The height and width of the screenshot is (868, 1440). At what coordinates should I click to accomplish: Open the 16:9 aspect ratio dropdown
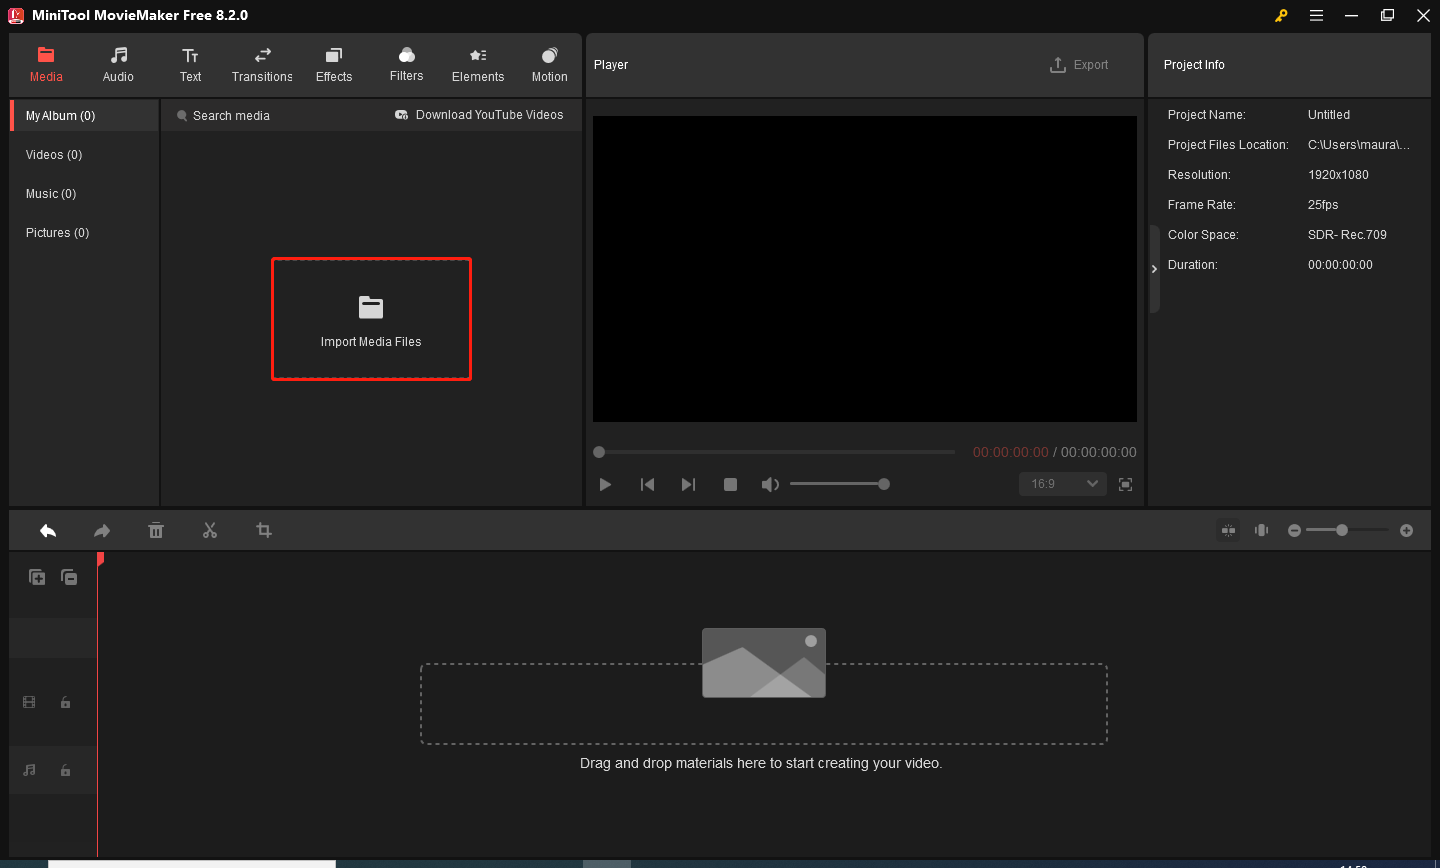tap(1063, 484)
